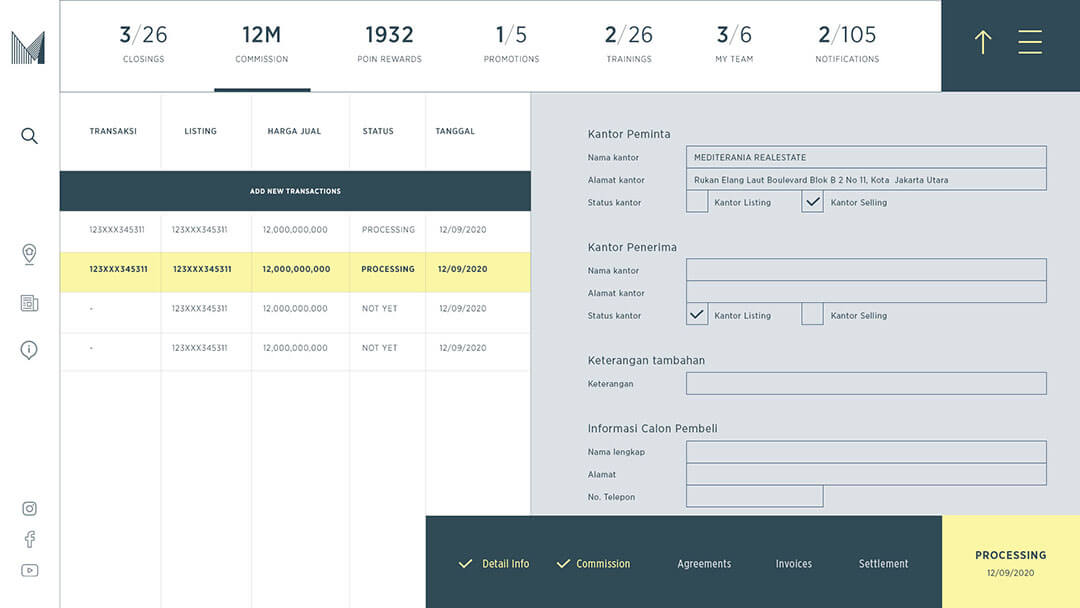Click the up arrow icon in header
The image size is (1080, 608).
983,42
